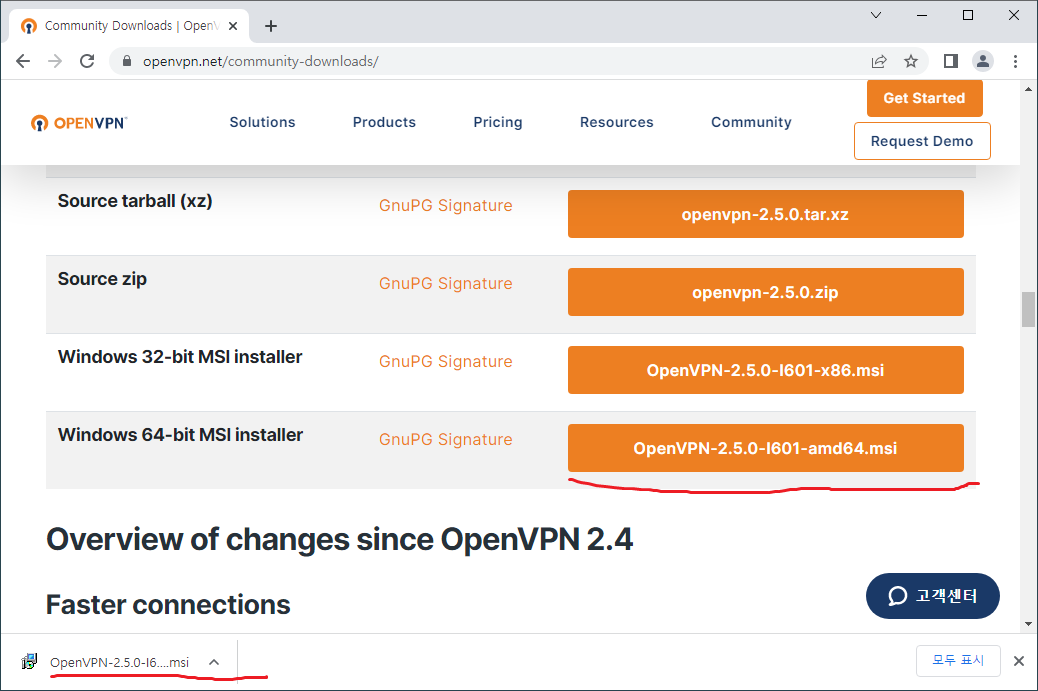Open GnuPG Signature for Source tarball (xz)
The width and height of the screenshot is (1038, 691).
pos(446,206)
